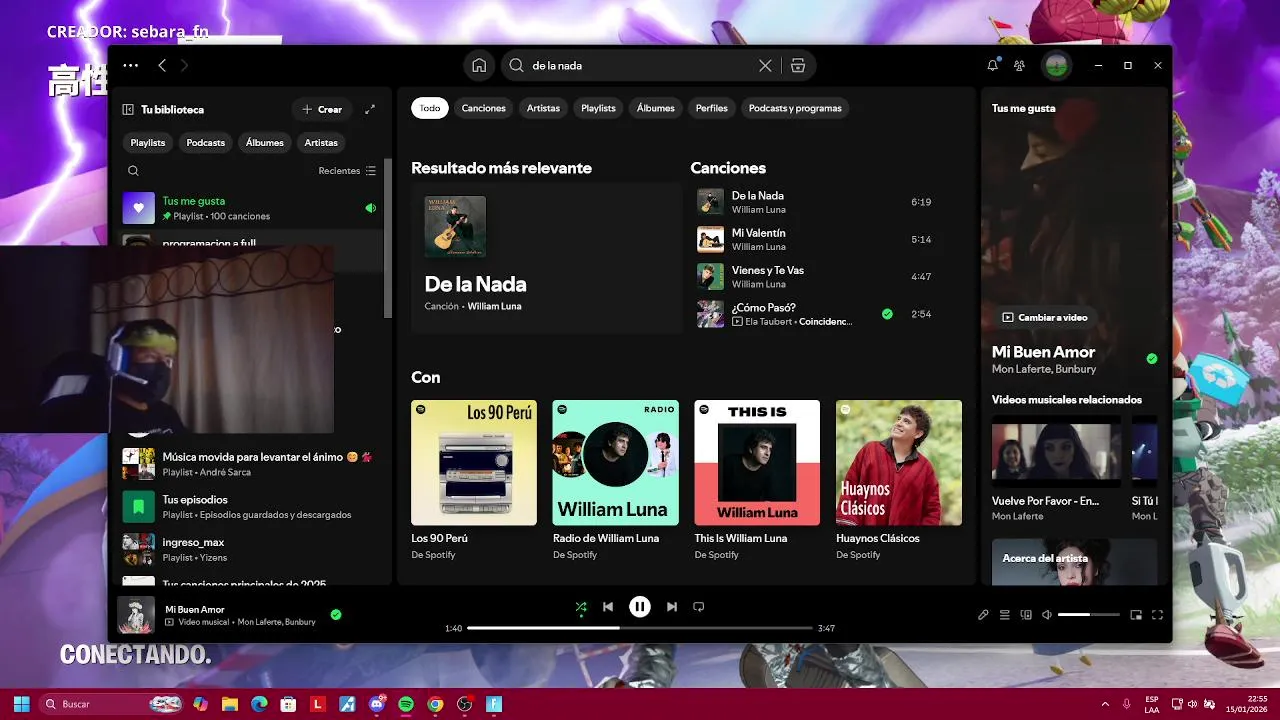The image size is (1280, 720).
Task: Open the user profile avatar
Action: tap(1057, 65)
